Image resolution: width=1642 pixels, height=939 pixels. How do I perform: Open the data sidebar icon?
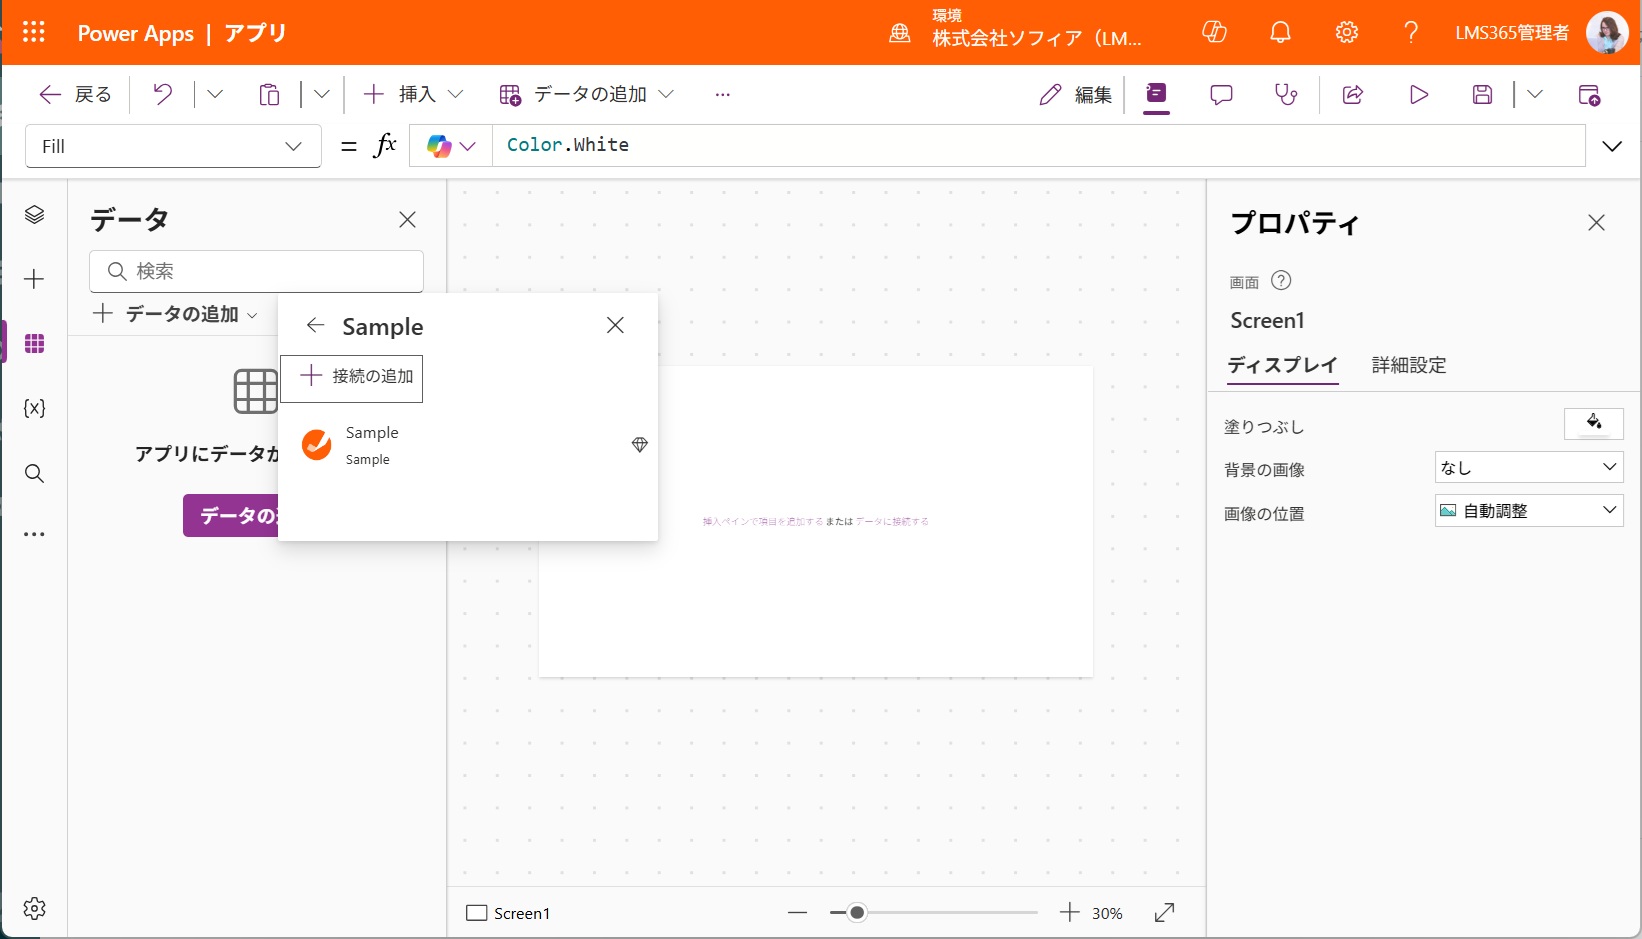click(34, 344)
